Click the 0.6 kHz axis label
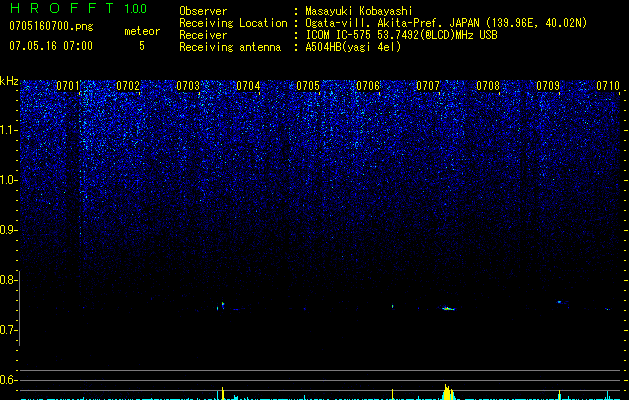 (x=9, y=380)
